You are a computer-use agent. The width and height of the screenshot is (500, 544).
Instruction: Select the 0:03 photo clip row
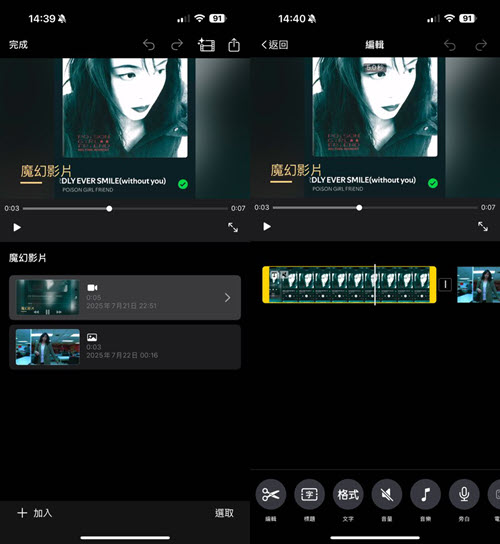click(x=125, y=347)
